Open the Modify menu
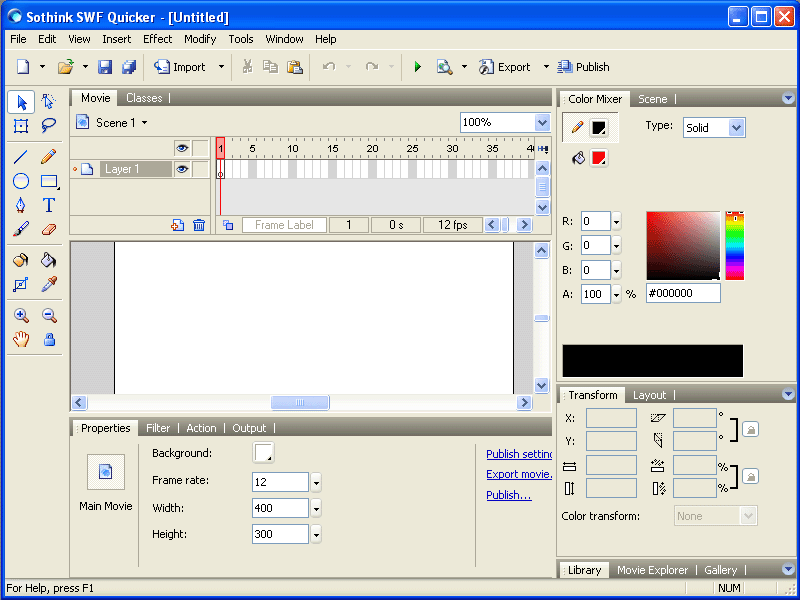Image resolution: width=800 pixels, height=600 pixels. [200, 39]
